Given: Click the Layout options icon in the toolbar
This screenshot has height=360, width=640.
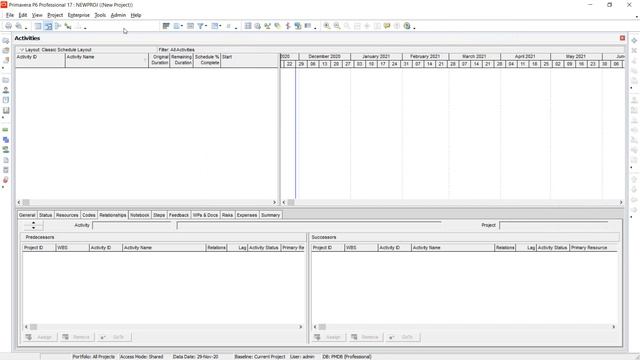Looking at the screenshot, I should [x=166, y=26].
